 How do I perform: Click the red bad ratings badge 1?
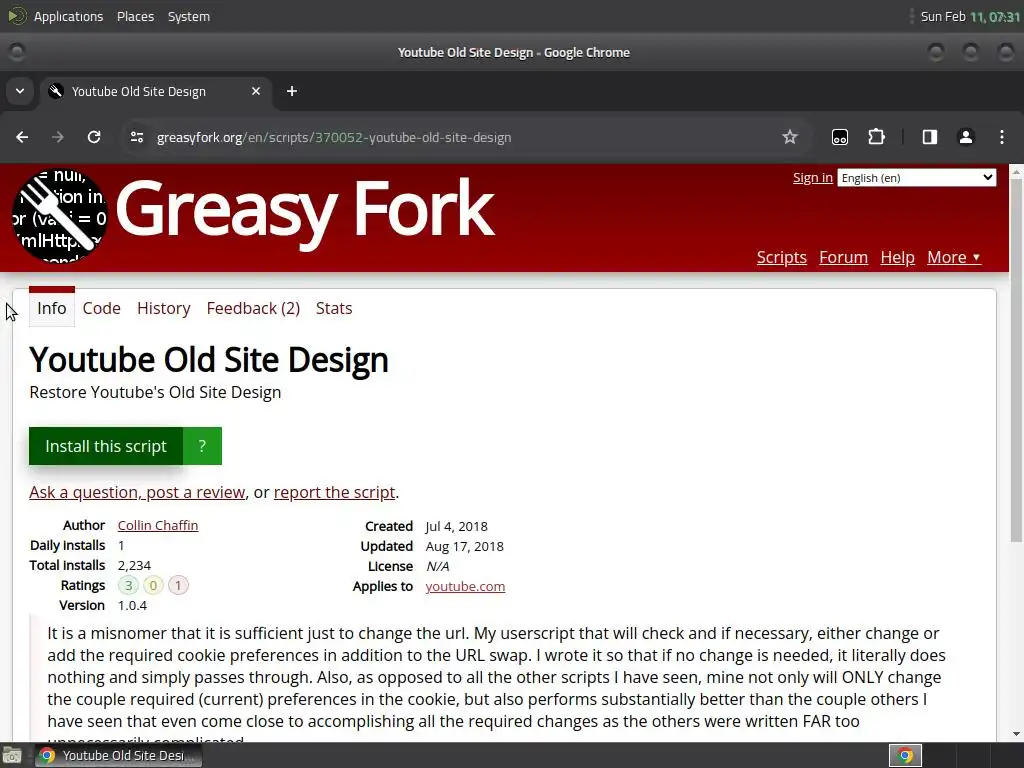pos(178,585)
